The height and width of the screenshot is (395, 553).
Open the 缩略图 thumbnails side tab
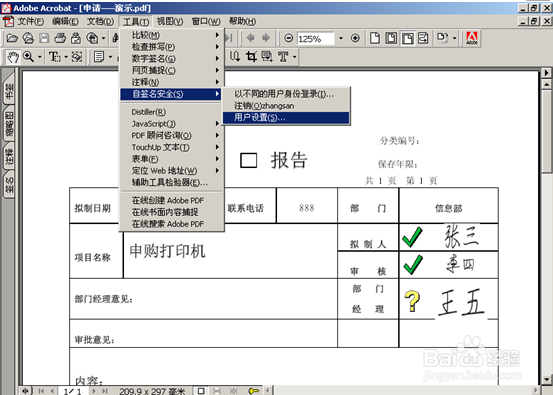(9, 123)
